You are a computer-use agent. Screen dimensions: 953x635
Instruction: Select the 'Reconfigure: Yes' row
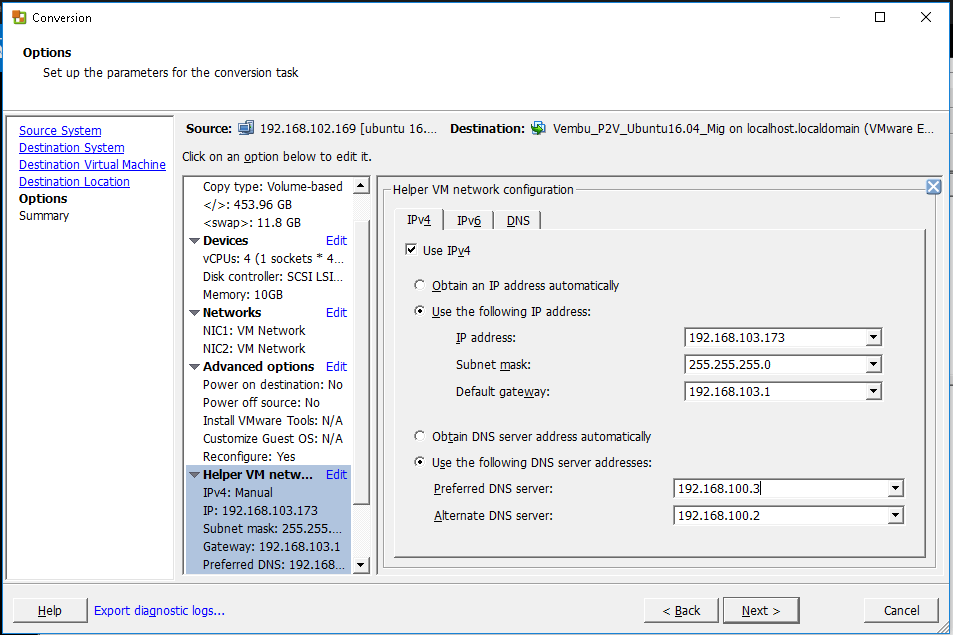249,456
